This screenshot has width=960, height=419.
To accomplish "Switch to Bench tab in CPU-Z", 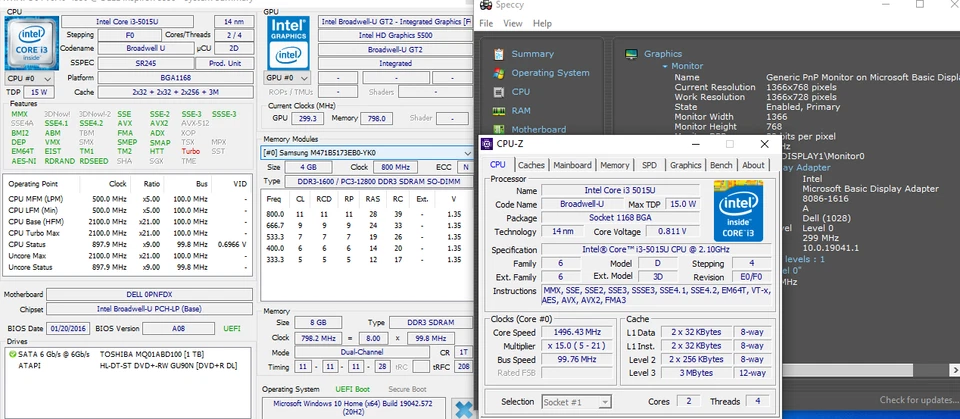I will pyautogui.click(x=721, y=165).
